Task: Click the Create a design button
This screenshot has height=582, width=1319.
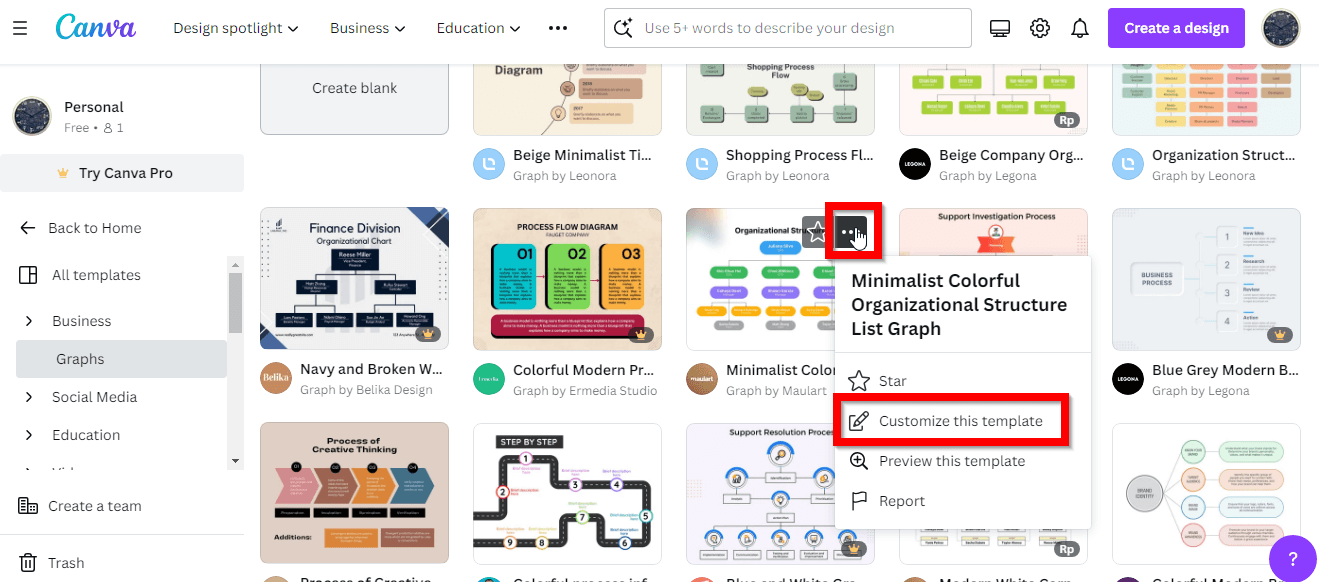Action: pyautogui.click(x=1176, y=28)
